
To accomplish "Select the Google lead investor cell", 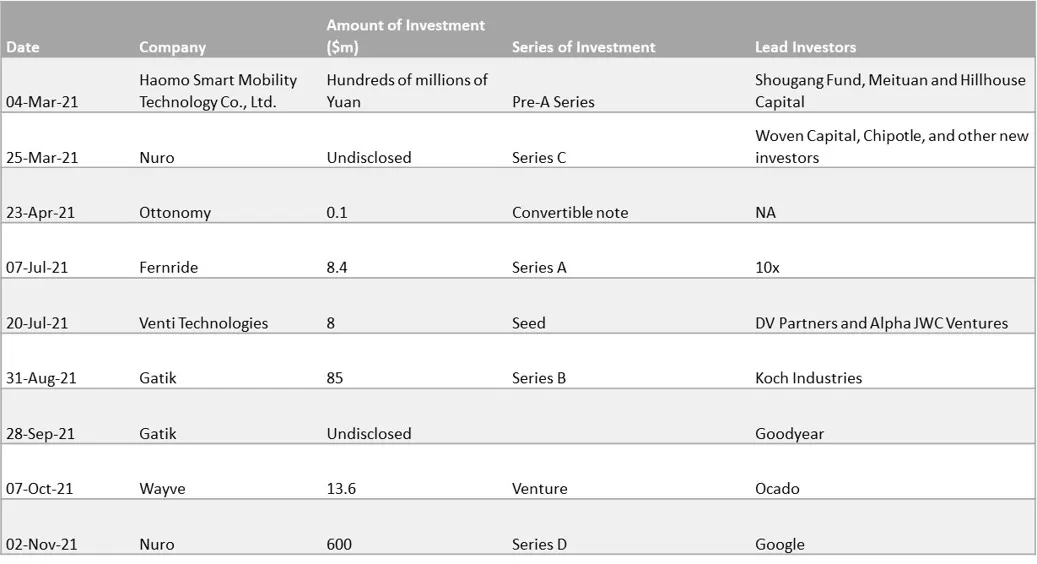I will click(779, 544).
